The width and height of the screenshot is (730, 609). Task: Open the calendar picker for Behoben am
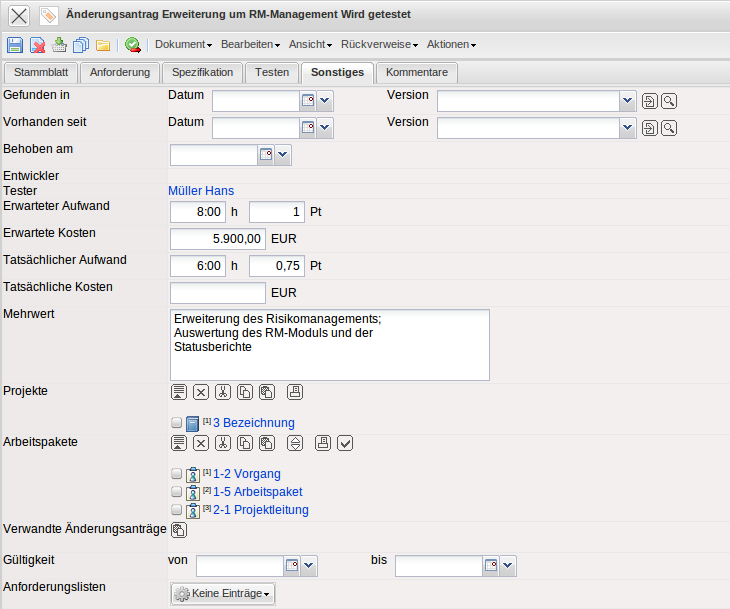pos(266,155)
